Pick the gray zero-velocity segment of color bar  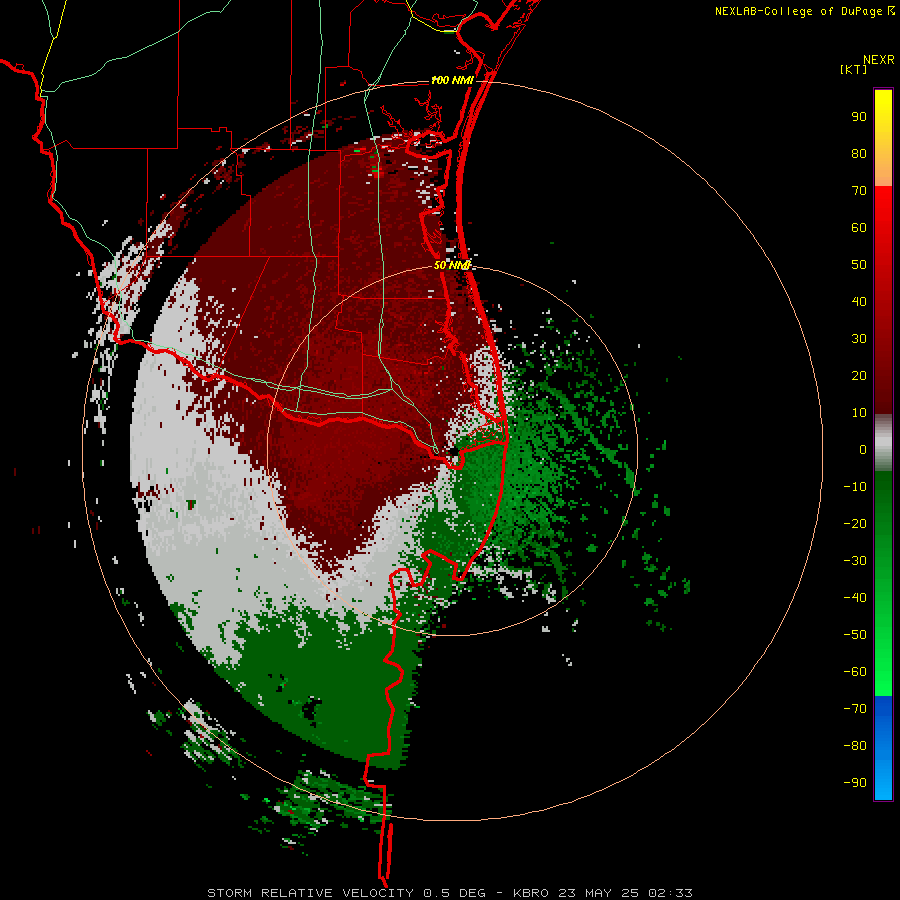coord(883,443)
